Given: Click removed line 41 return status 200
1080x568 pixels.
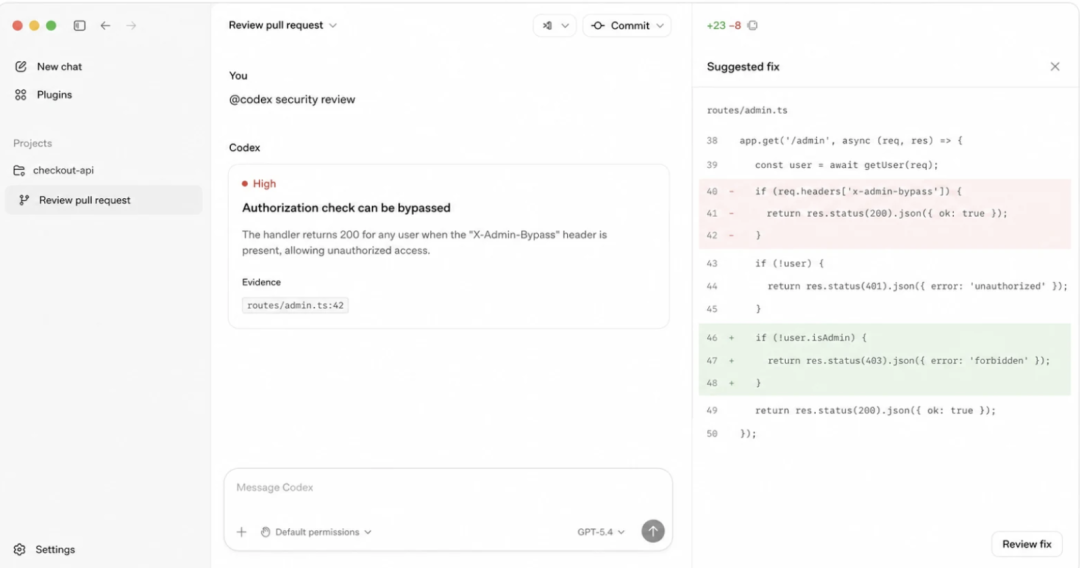Looking at the screenshot, I should tap(884, 213).
